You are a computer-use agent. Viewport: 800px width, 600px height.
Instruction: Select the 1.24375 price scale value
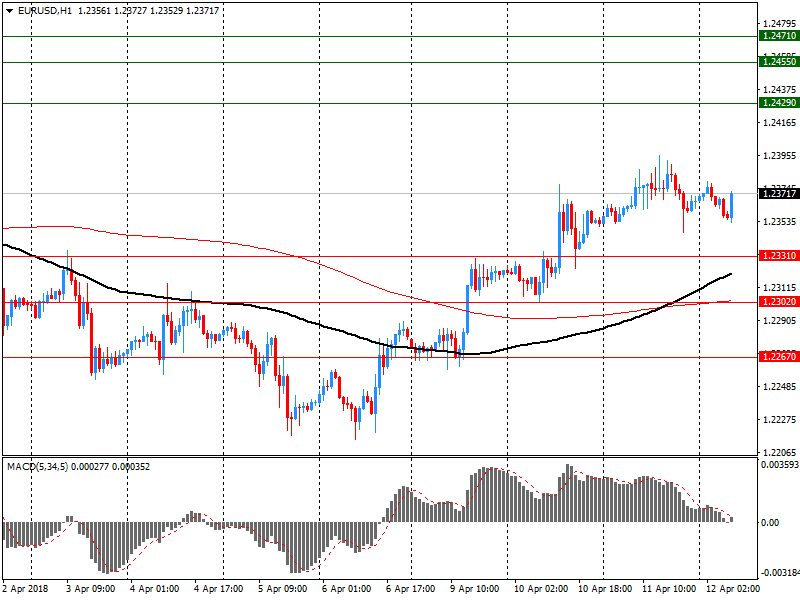pos(779,89)
